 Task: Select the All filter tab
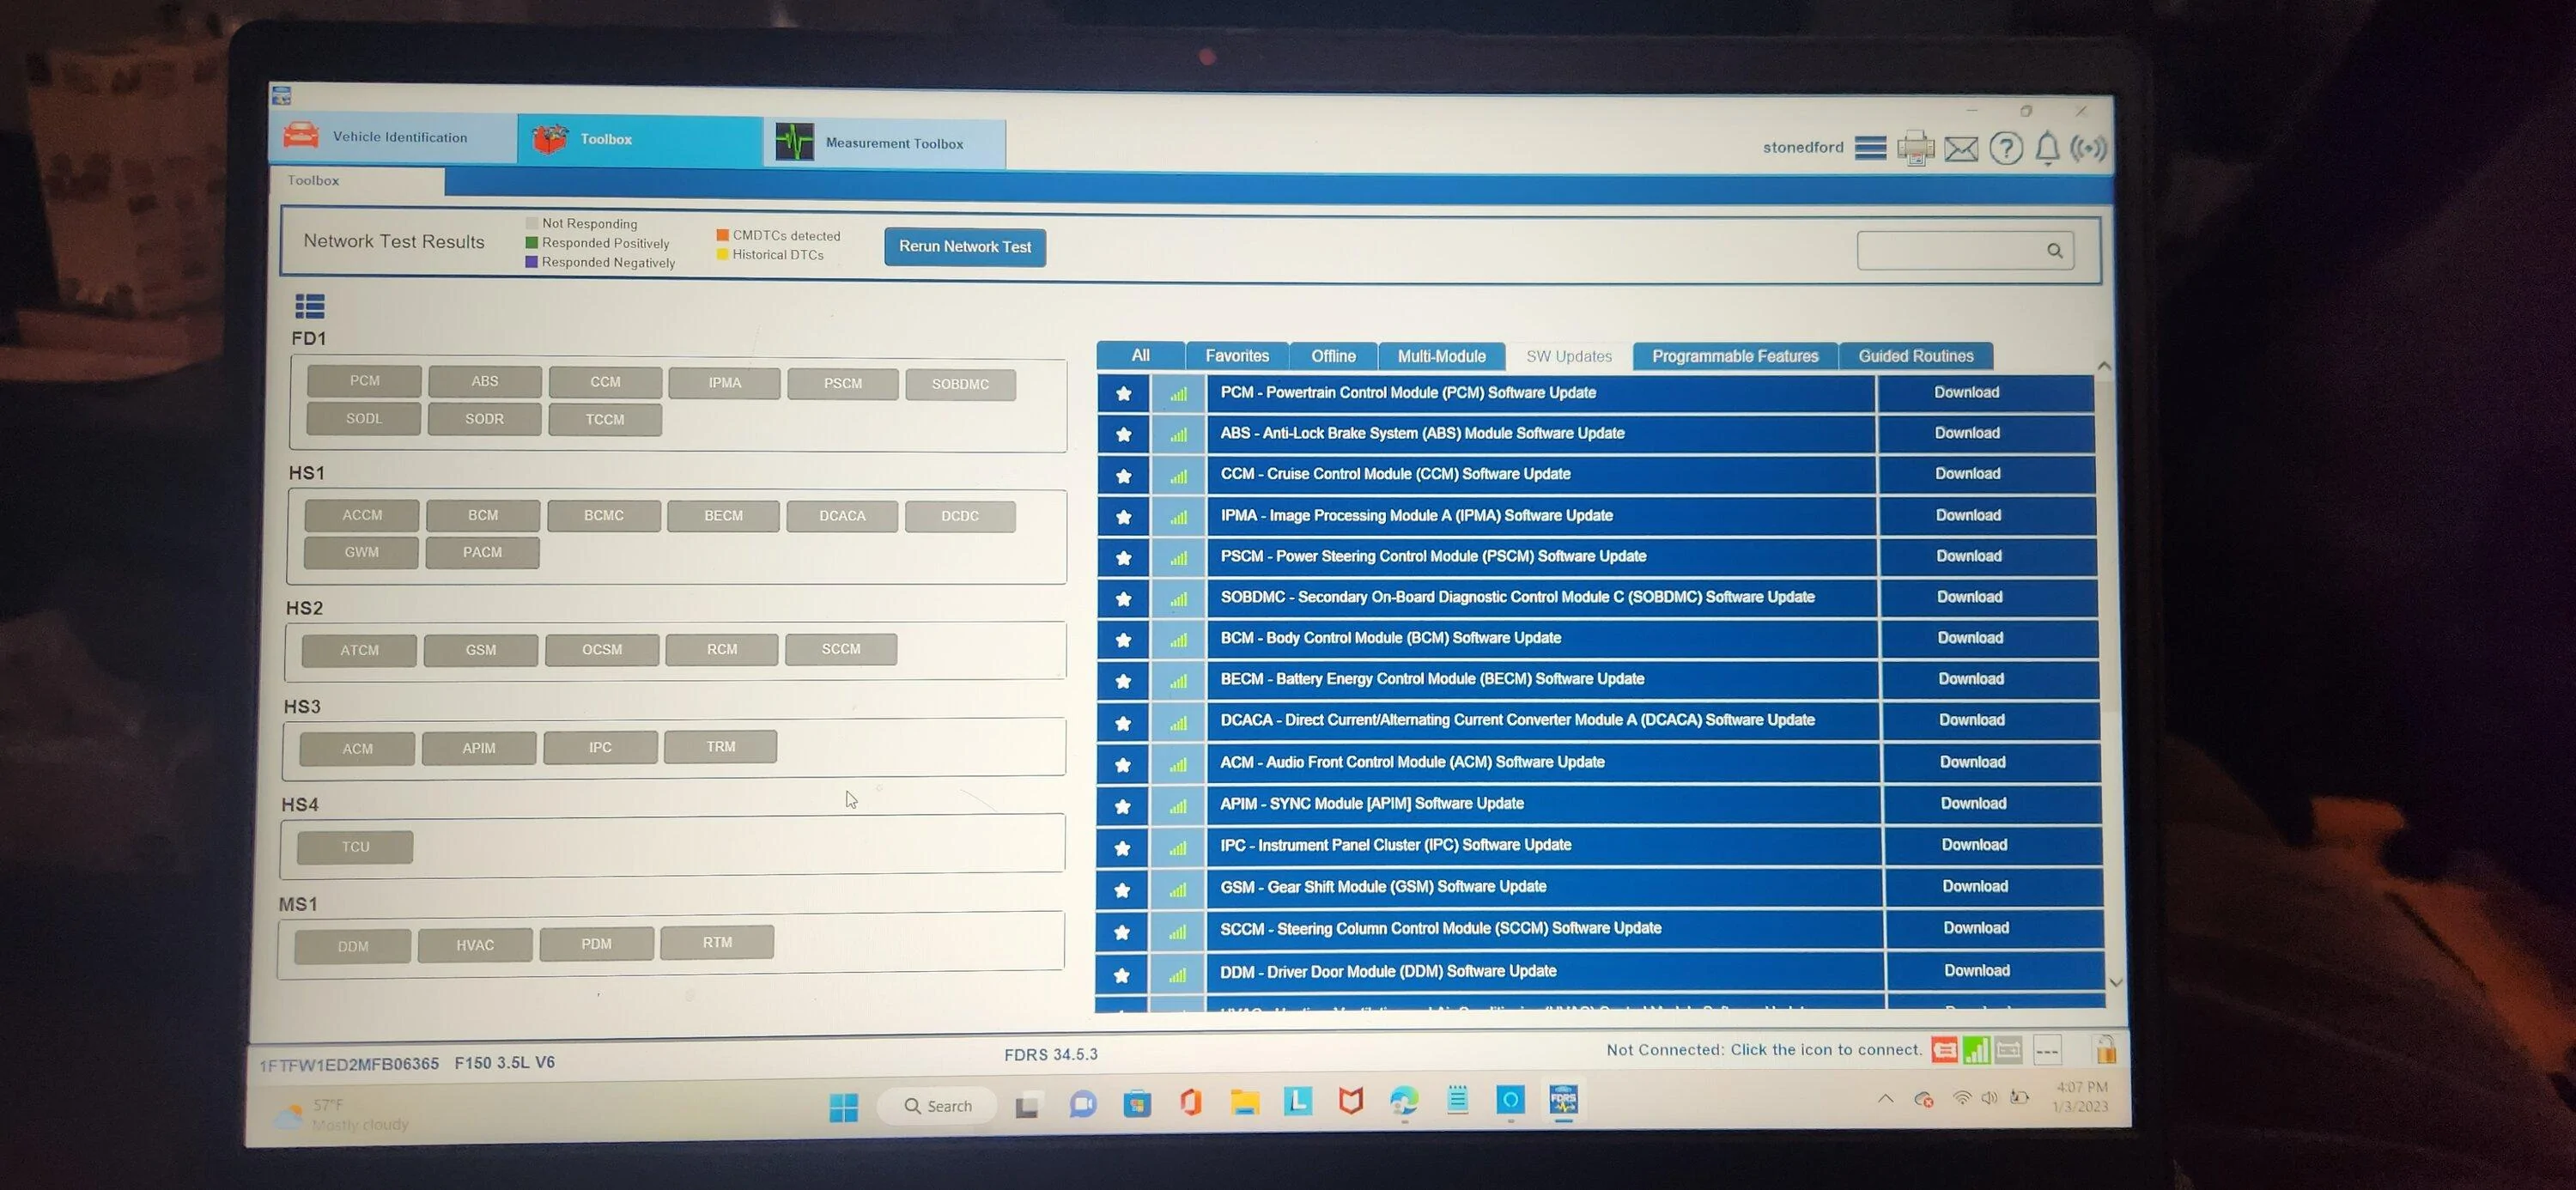(1140, 356)
